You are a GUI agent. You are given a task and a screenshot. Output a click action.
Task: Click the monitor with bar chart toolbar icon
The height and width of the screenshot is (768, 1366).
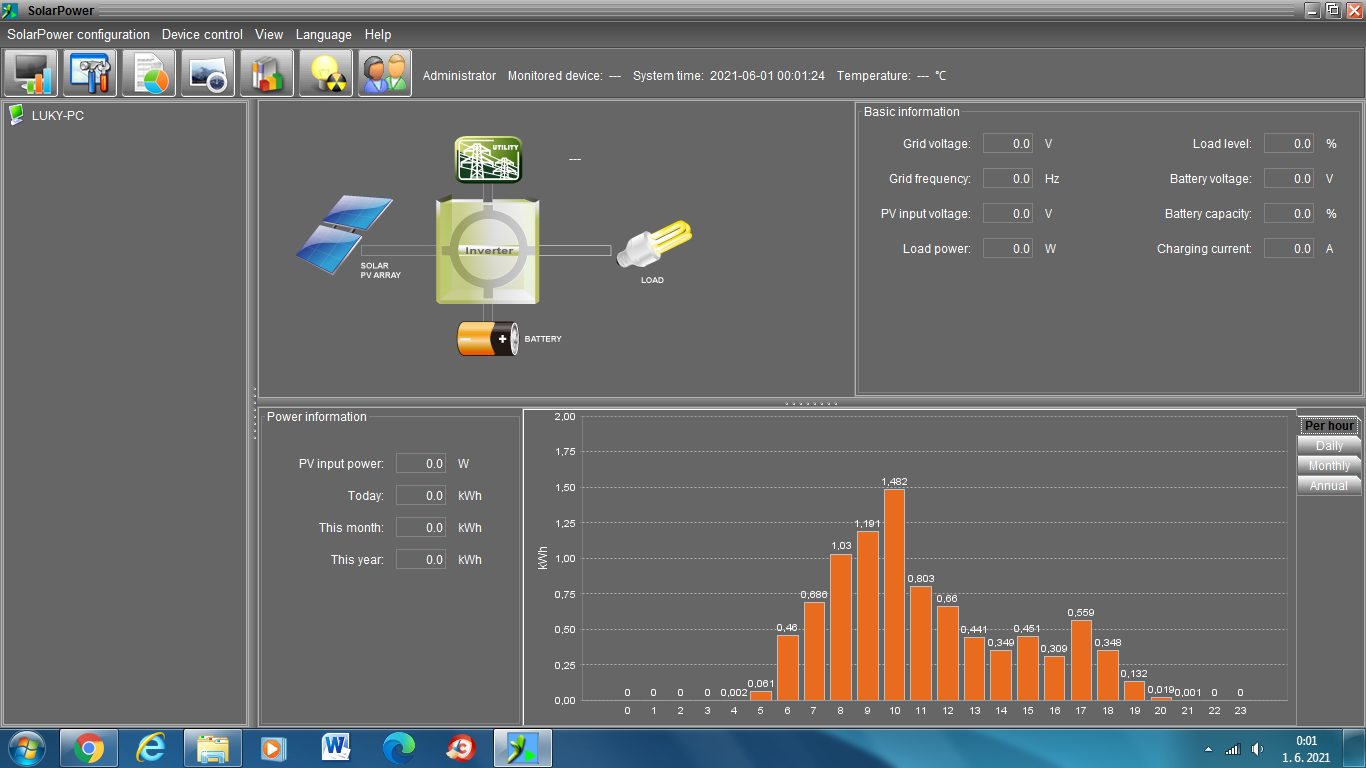31,74
